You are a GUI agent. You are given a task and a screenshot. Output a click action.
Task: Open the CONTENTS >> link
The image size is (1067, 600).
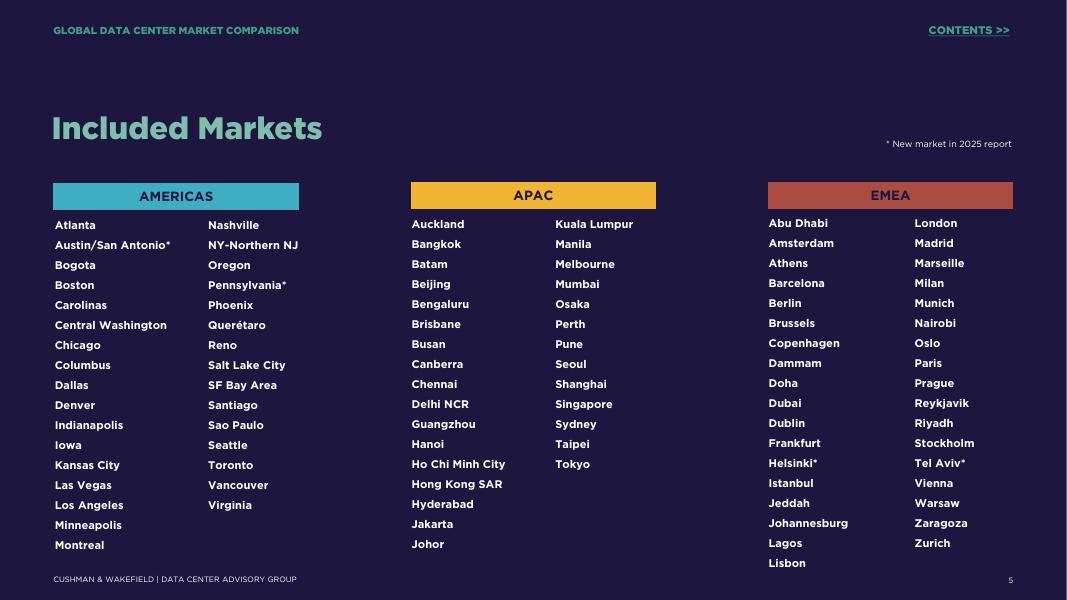(968, 30)
